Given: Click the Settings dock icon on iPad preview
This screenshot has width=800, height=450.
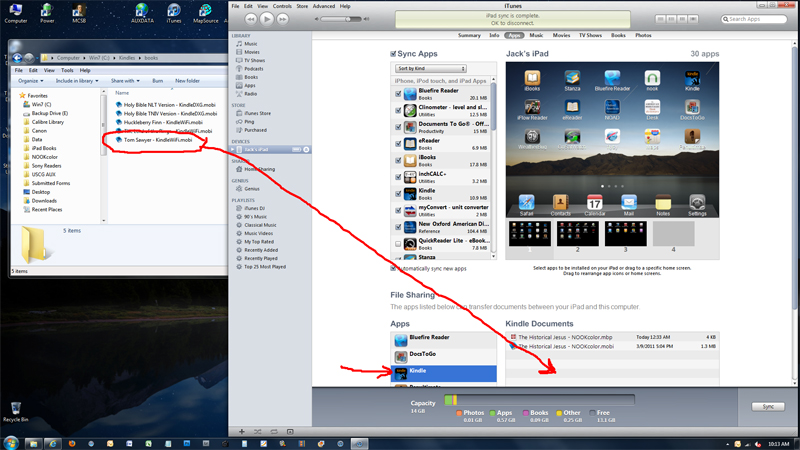Looking at the screenshot, I should click(x=697, y=202).
